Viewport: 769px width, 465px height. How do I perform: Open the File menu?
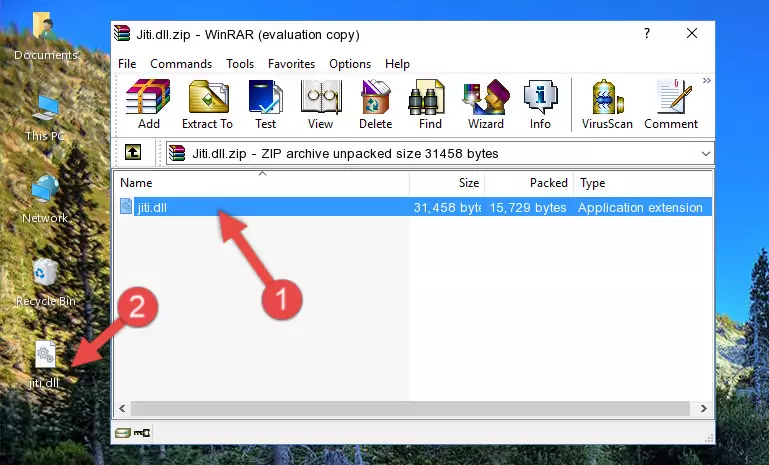(127, 64)
